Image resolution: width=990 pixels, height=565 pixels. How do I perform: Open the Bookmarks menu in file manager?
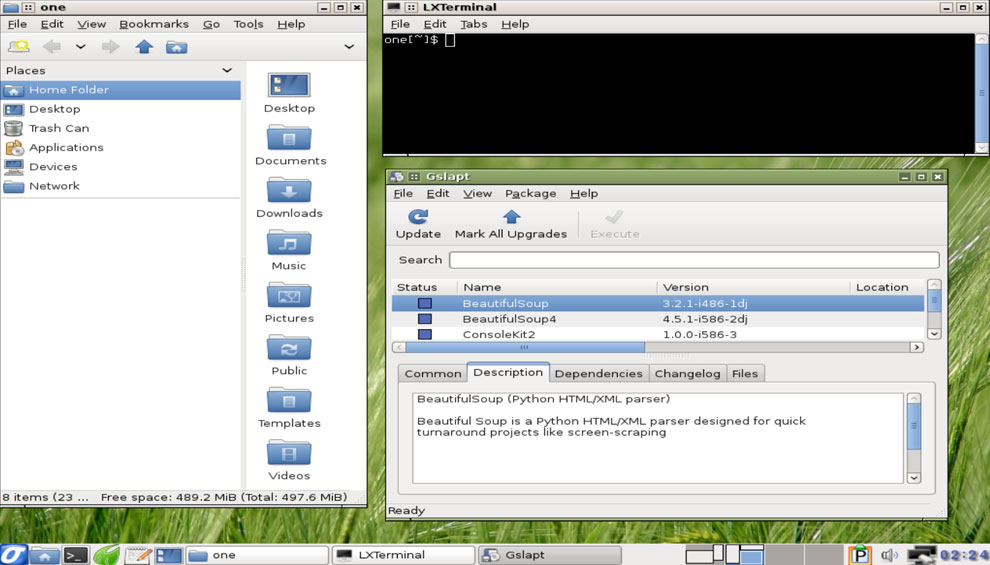pyautogui.click(x=154, y=24)
